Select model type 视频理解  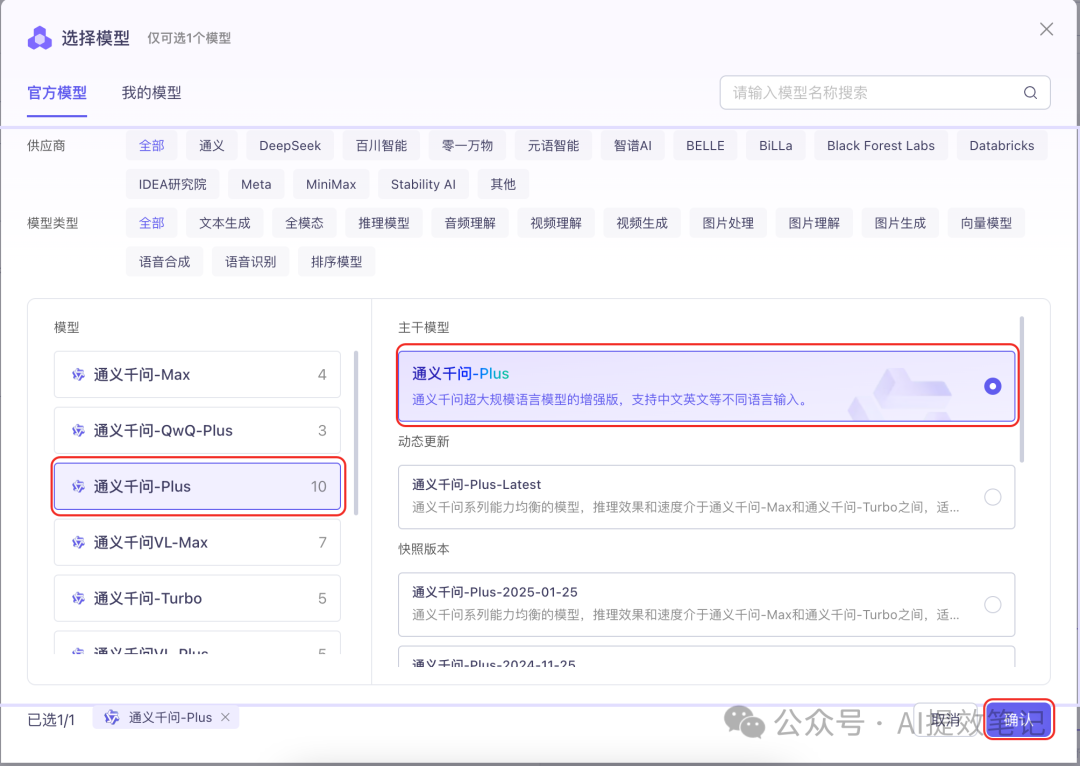[x=556, y=222]
